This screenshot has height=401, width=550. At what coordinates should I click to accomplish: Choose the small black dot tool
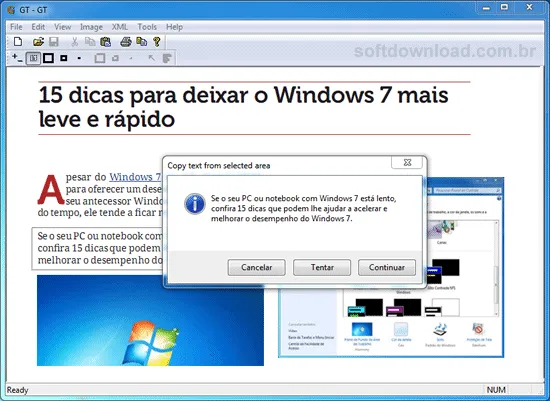(x=79, y=58)
